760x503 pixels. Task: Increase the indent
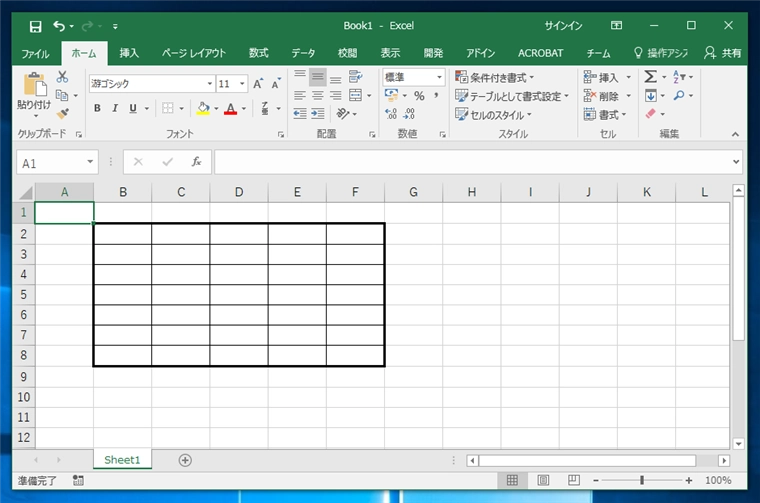pos(317,114)
